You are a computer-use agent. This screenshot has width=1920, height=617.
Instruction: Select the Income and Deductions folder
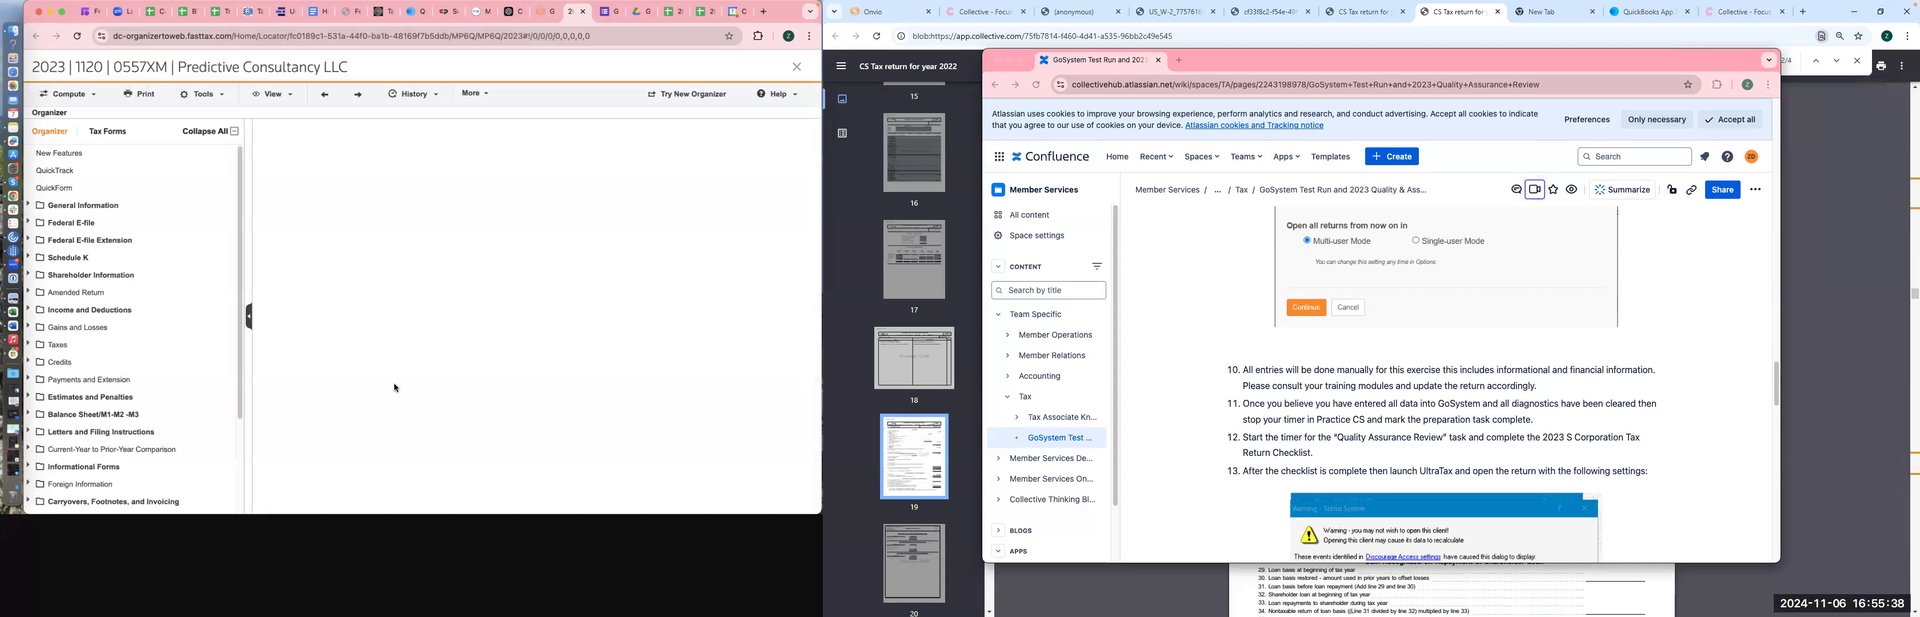point(89,310)
